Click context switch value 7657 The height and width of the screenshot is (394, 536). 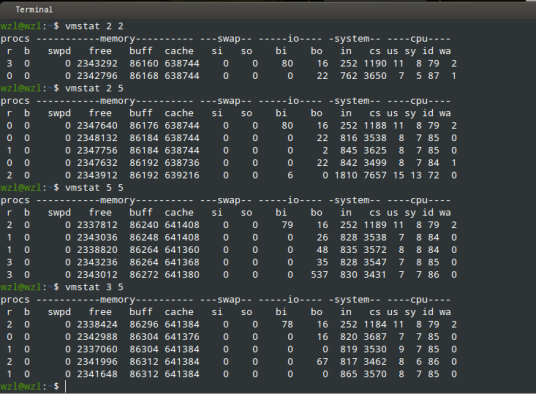click(x=375, y=176)
